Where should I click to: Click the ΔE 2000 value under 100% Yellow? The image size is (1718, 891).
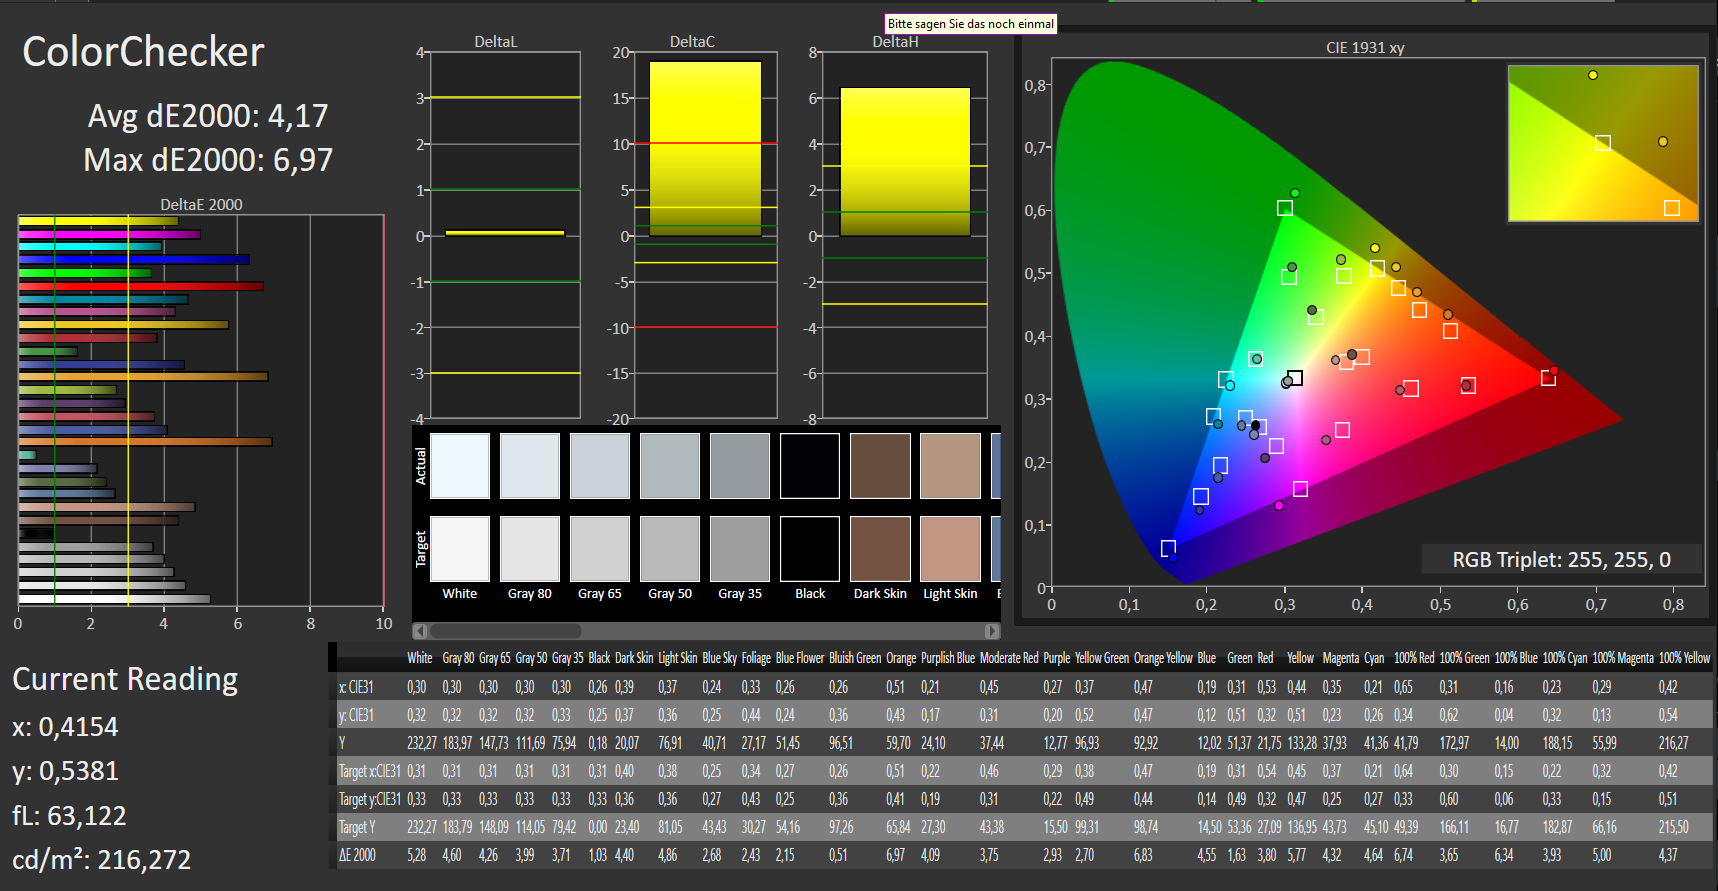point(1668,855)
